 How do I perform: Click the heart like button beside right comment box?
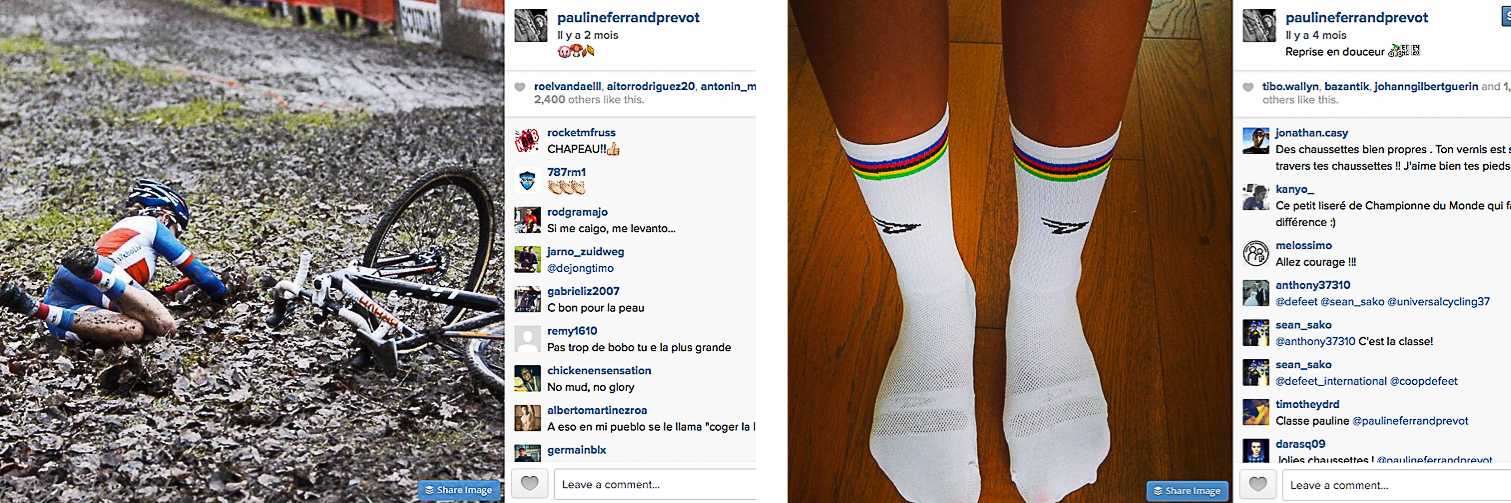(1258, 484)
